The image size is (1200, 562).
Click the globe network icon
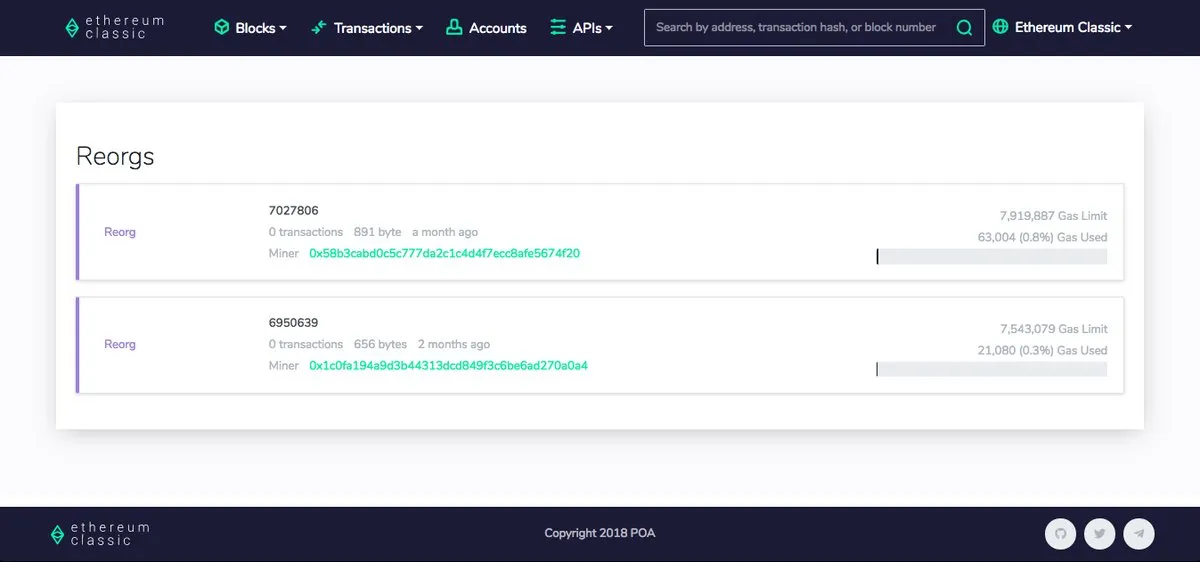point(1001,27)
